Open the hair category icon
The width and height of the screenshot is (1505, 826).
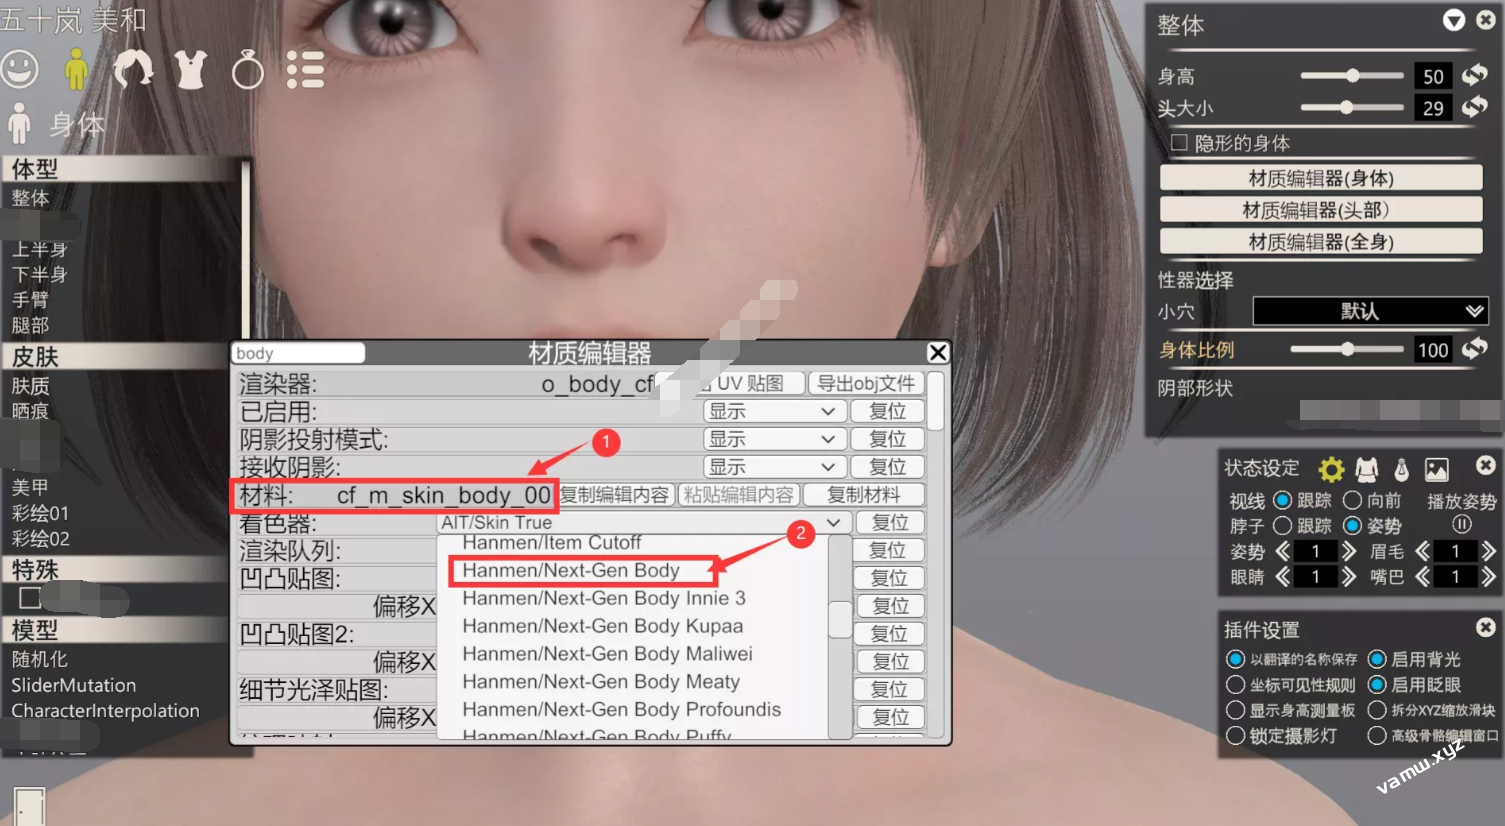pyautogui.click(x=133, y=69)
